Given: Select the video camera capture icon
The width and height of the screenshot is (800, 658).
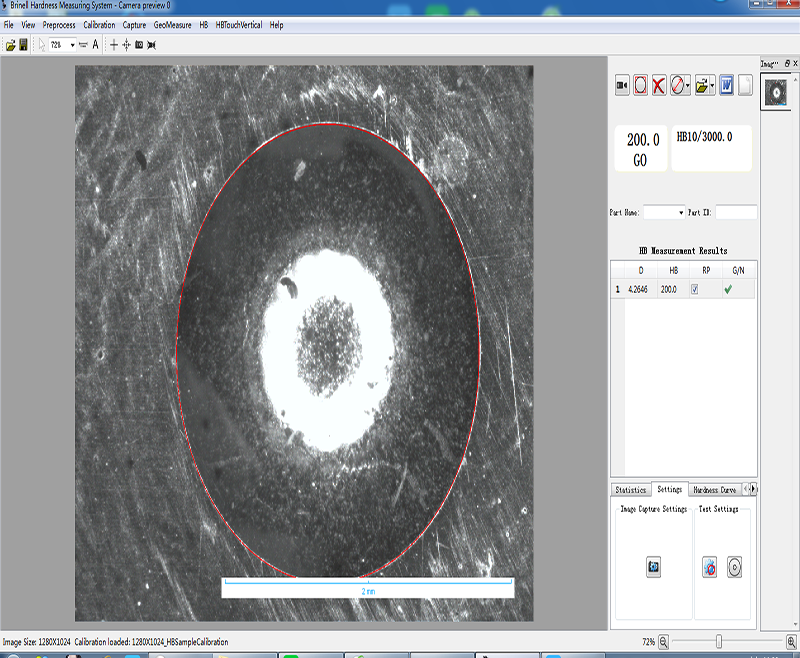Looking at the screenshot, I should [x=623, y=86].
